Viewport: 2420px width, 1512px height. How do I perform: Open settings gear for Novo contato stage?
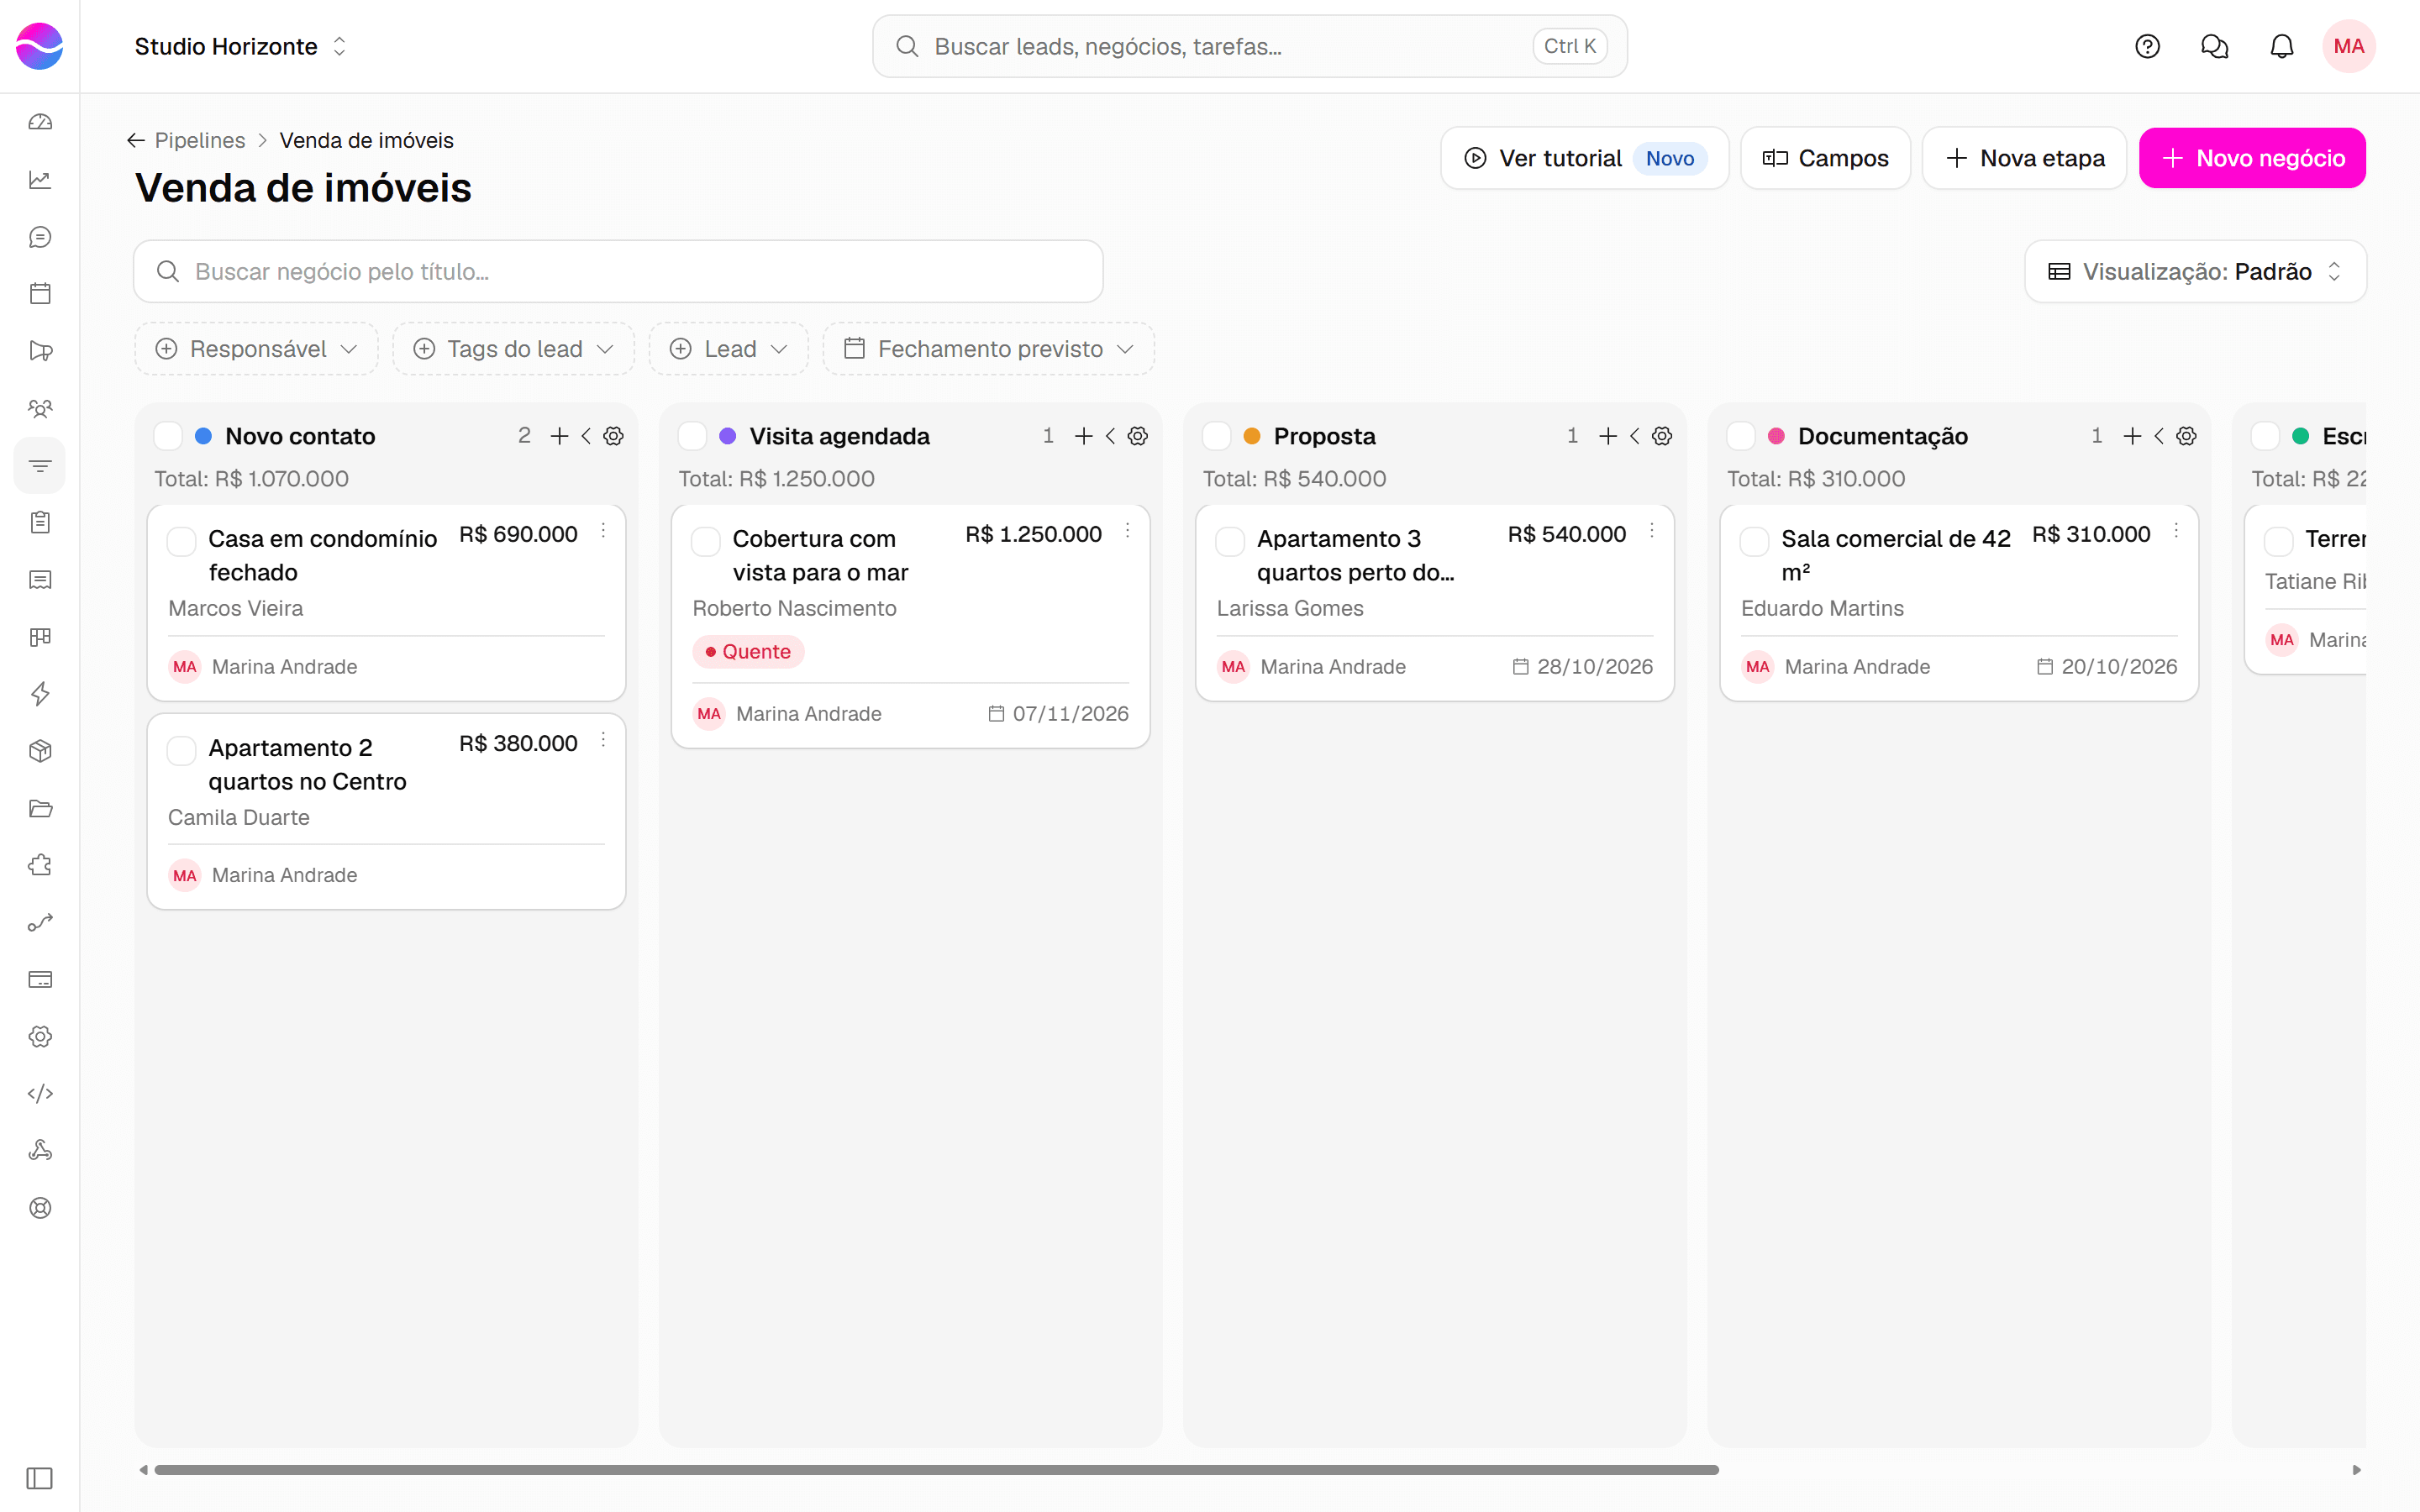coord(614,436)
